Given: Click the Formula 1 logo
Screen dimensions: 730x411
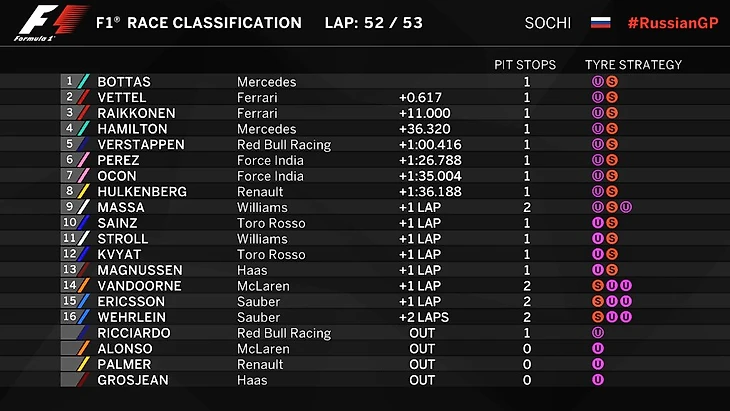Looking at the screenshot, I should (51, 23).
